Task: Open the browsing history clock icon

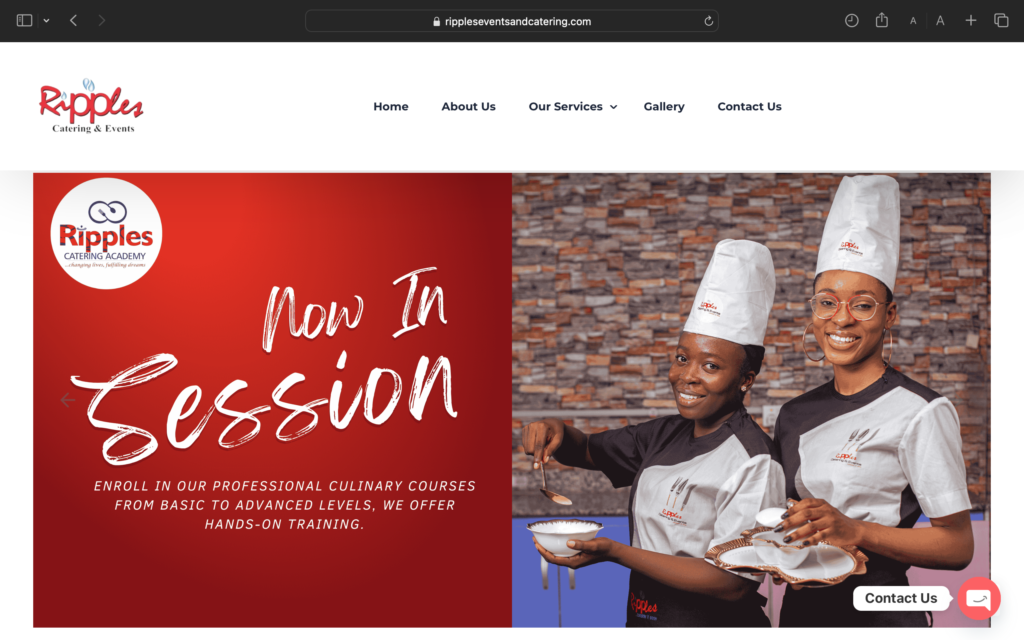Action: [x=852, y=21]
